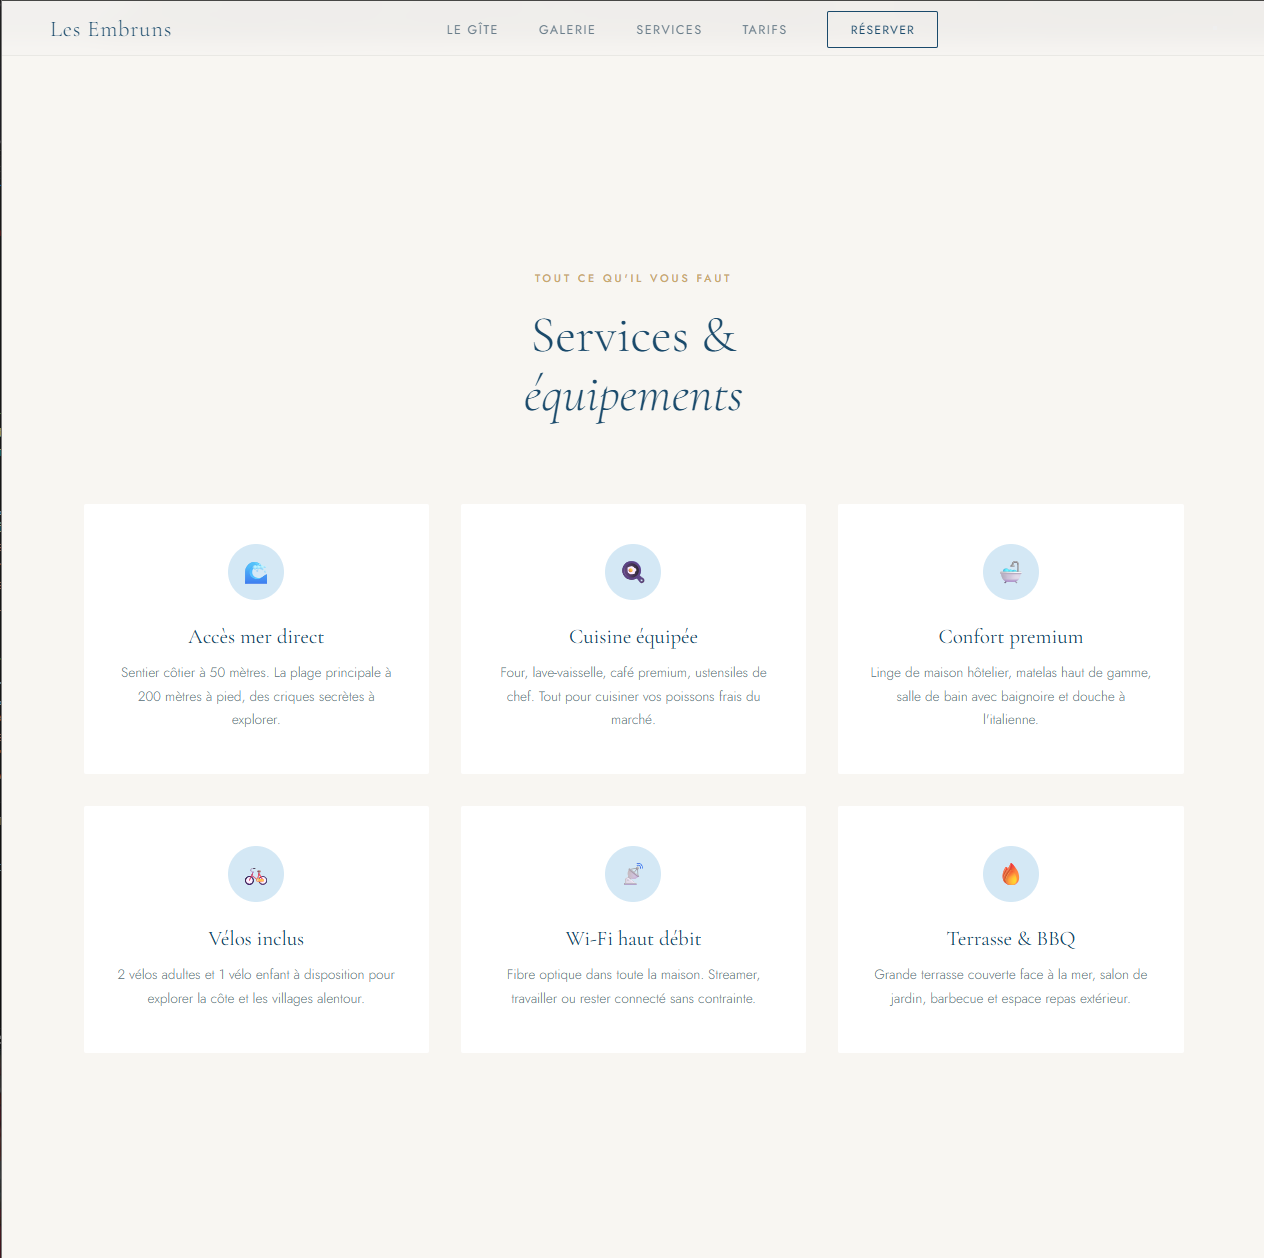Click the Les Embruns site logo
This screenshot has height=1258, width=1264.
[111, 30]
